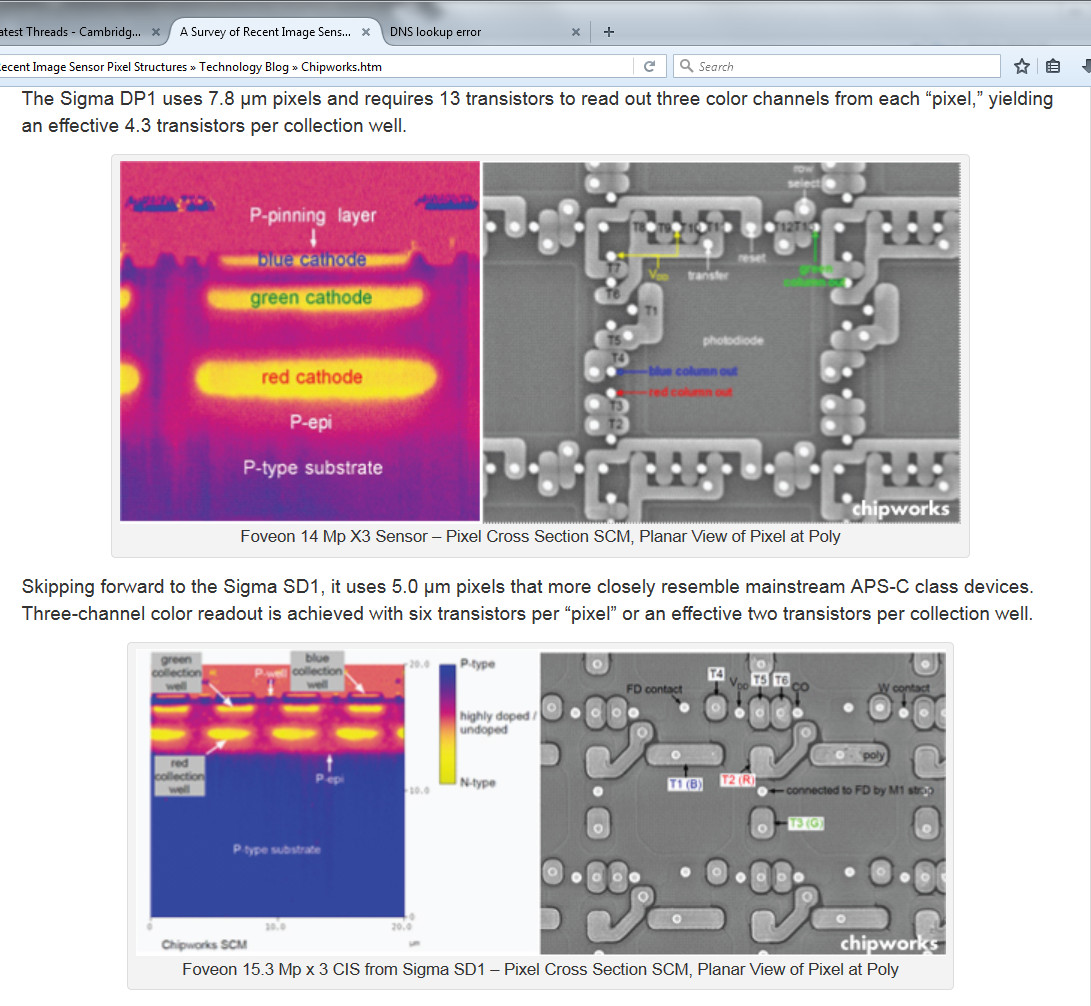This screenshot has width=1091, height=1006.
Task: Open the Sigma SD1 planar pixel view image
Action: tap(742, 803)
